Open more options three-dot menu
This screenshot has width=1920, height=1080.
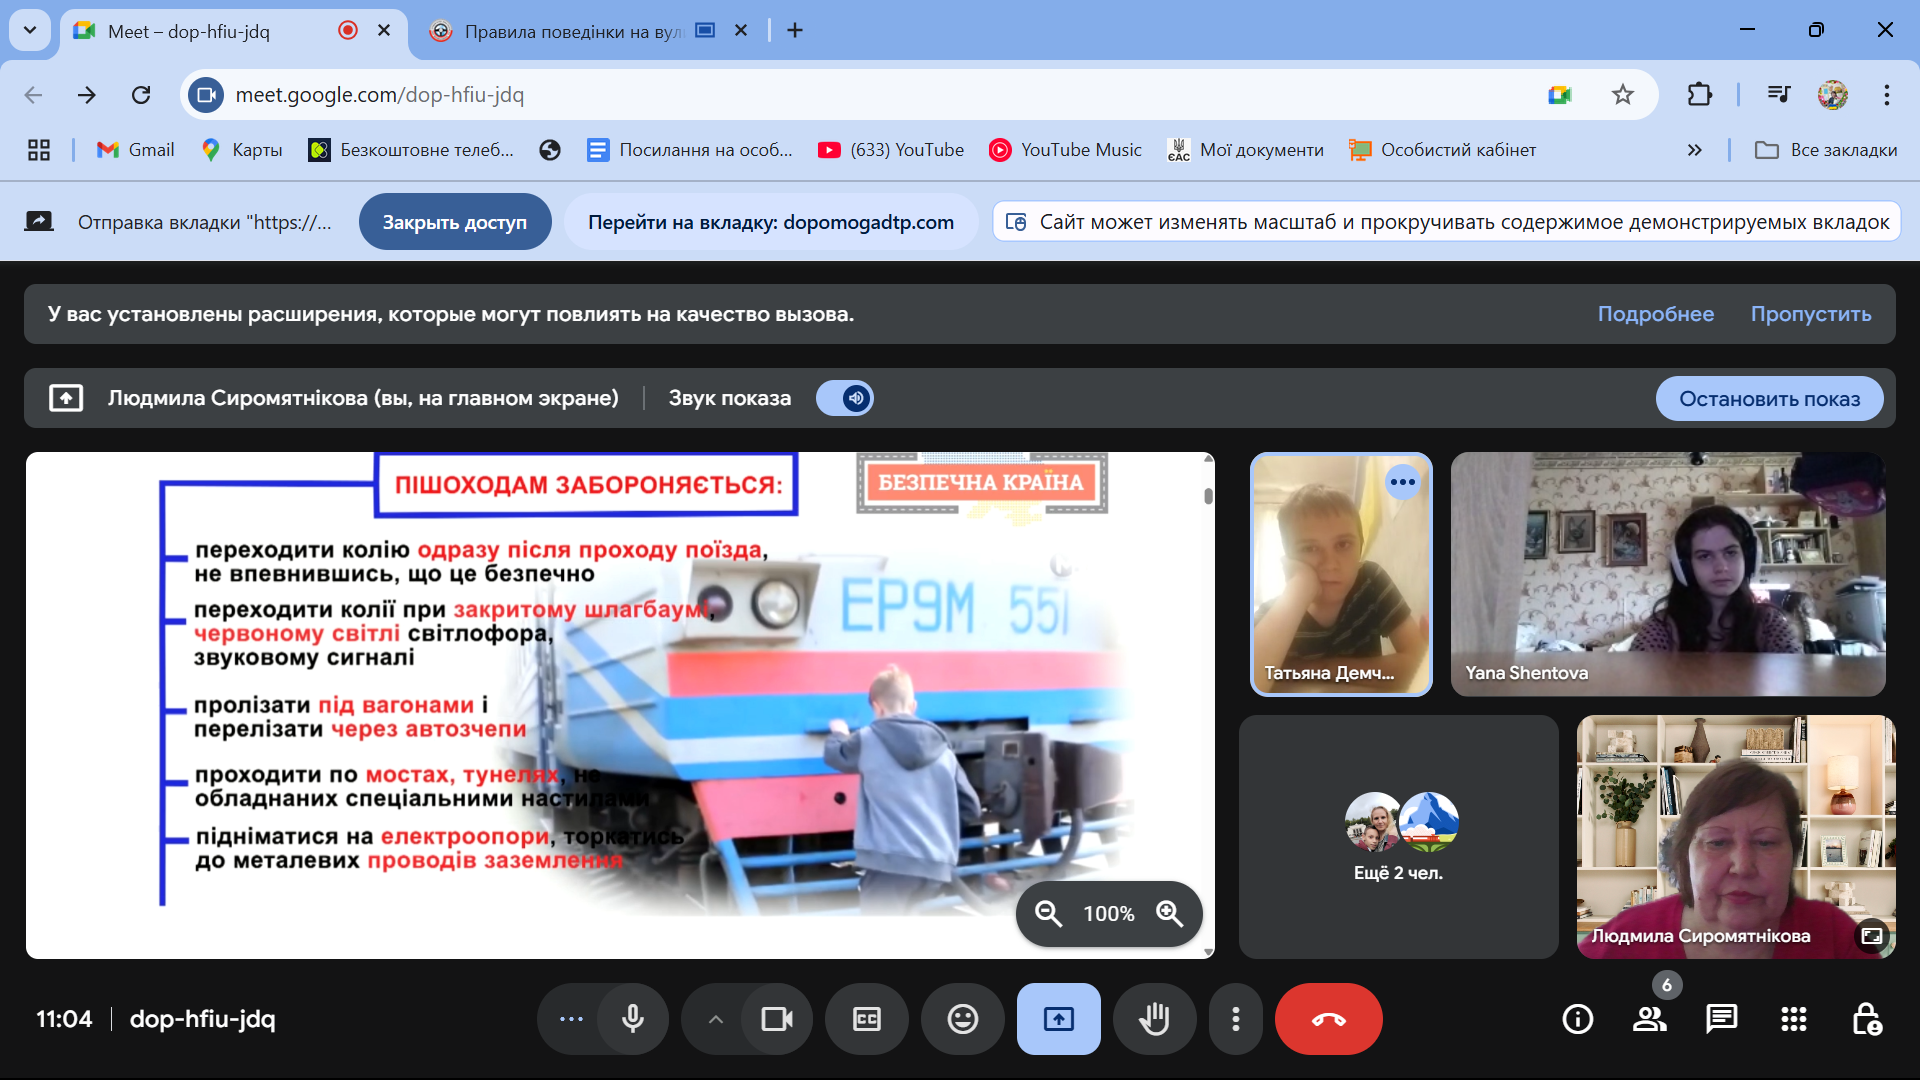pyautogui.click(x=1236, y=1019)
